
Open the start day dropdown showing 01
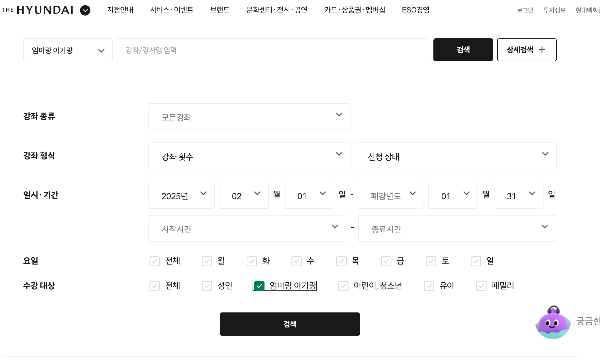[309, 195]
